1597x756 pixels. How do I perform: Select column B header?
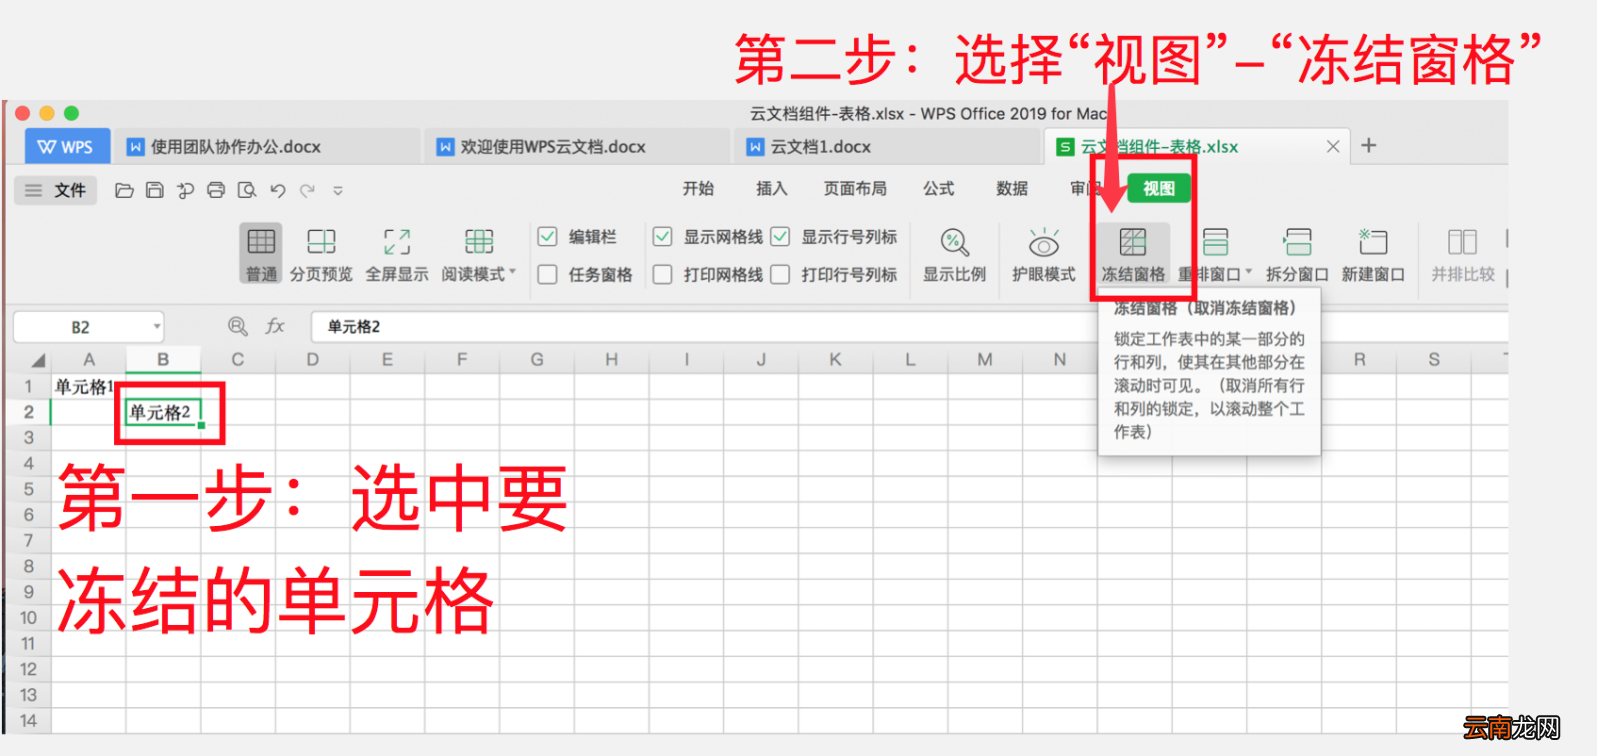click(x=163, y=360)
